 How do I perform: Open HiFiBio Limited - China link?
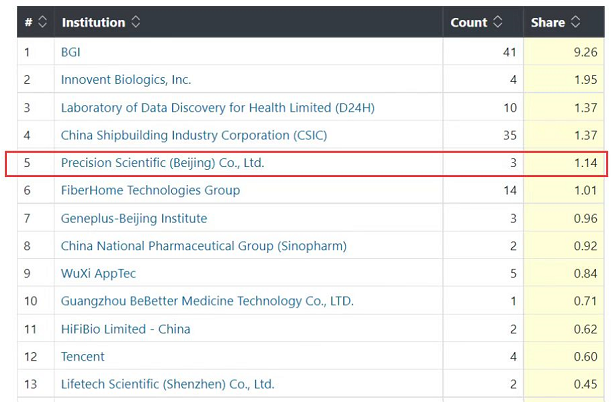click(126, 329)
